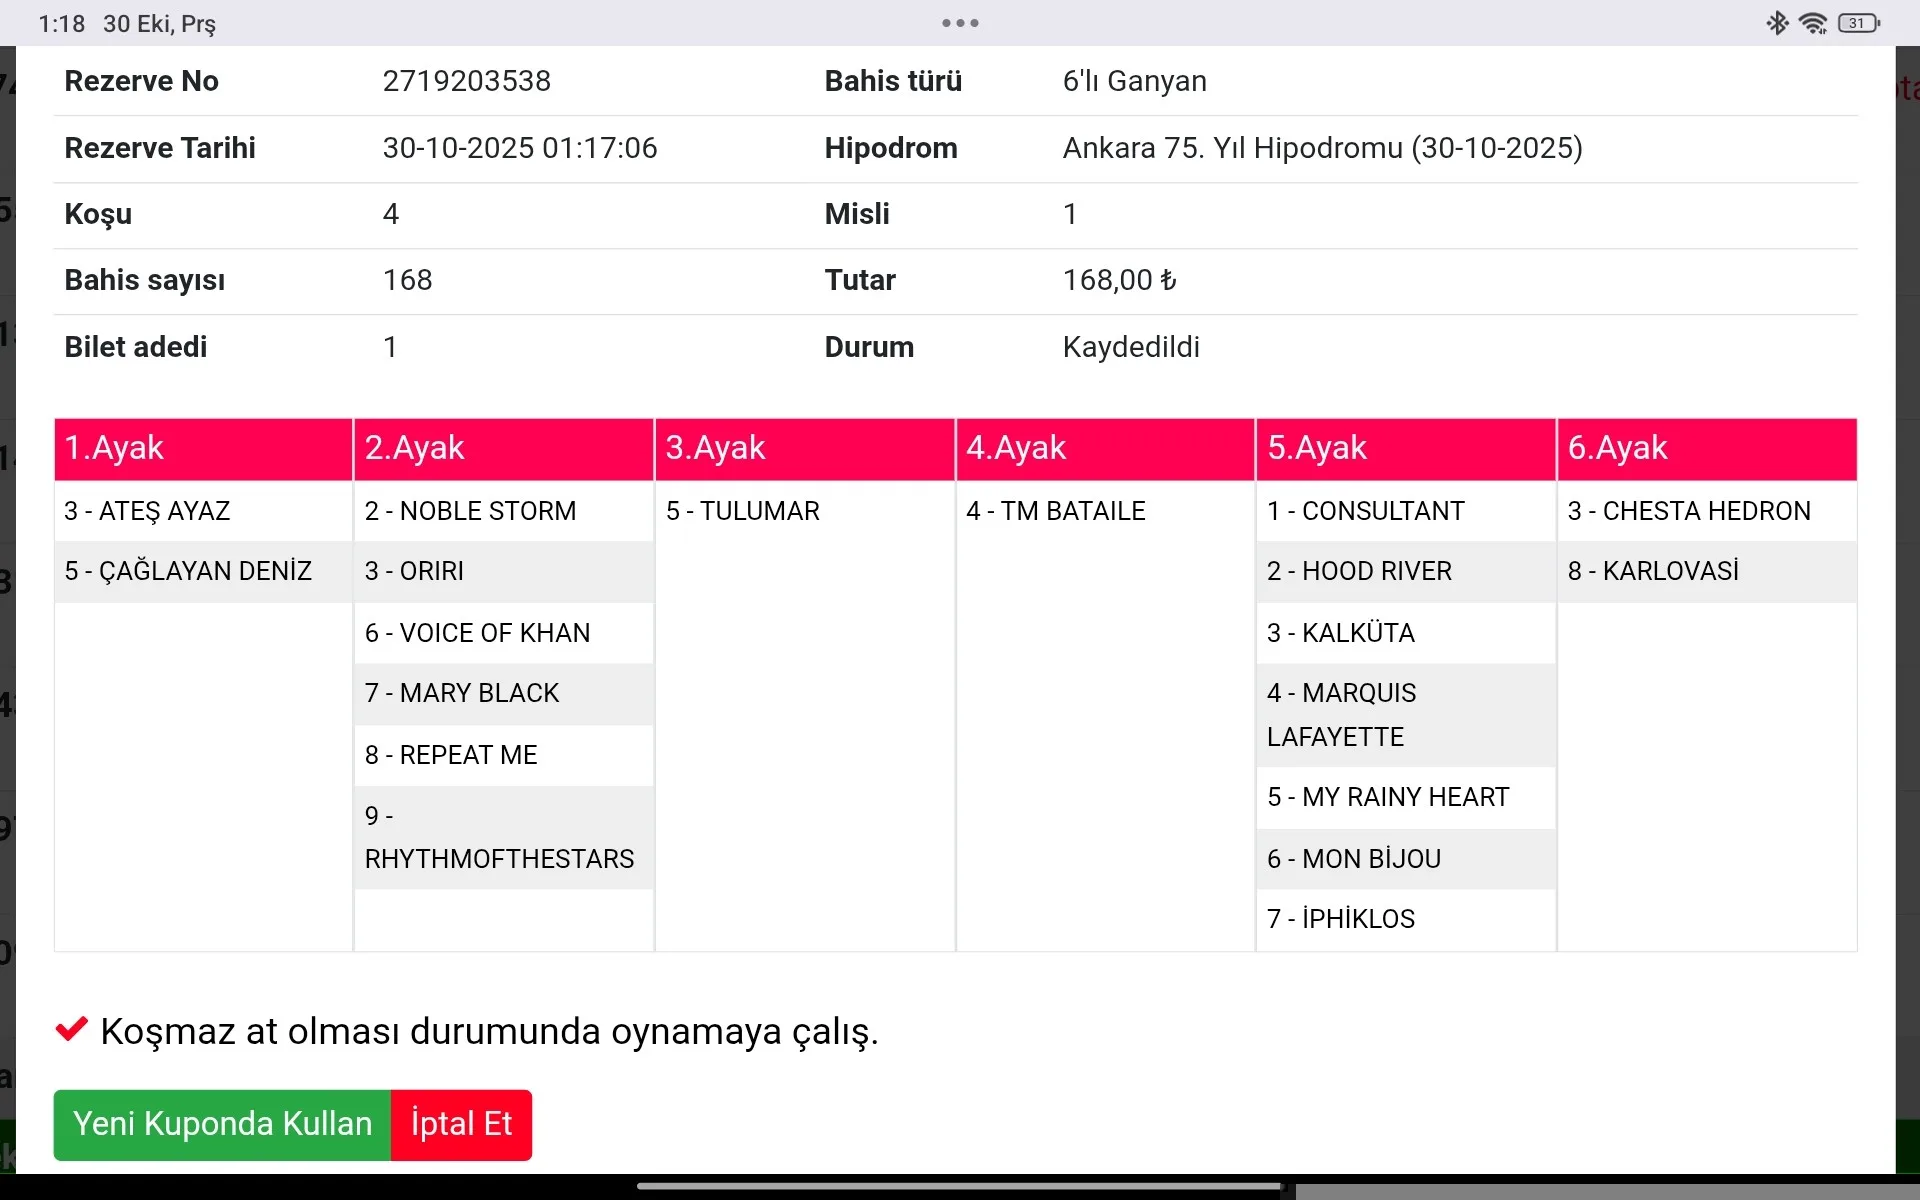Click horse 9 - RHYTHMOFTHESTARS entry
Image resolution: width=1920 pixels, height=1200 pixels.
(499, 838)
